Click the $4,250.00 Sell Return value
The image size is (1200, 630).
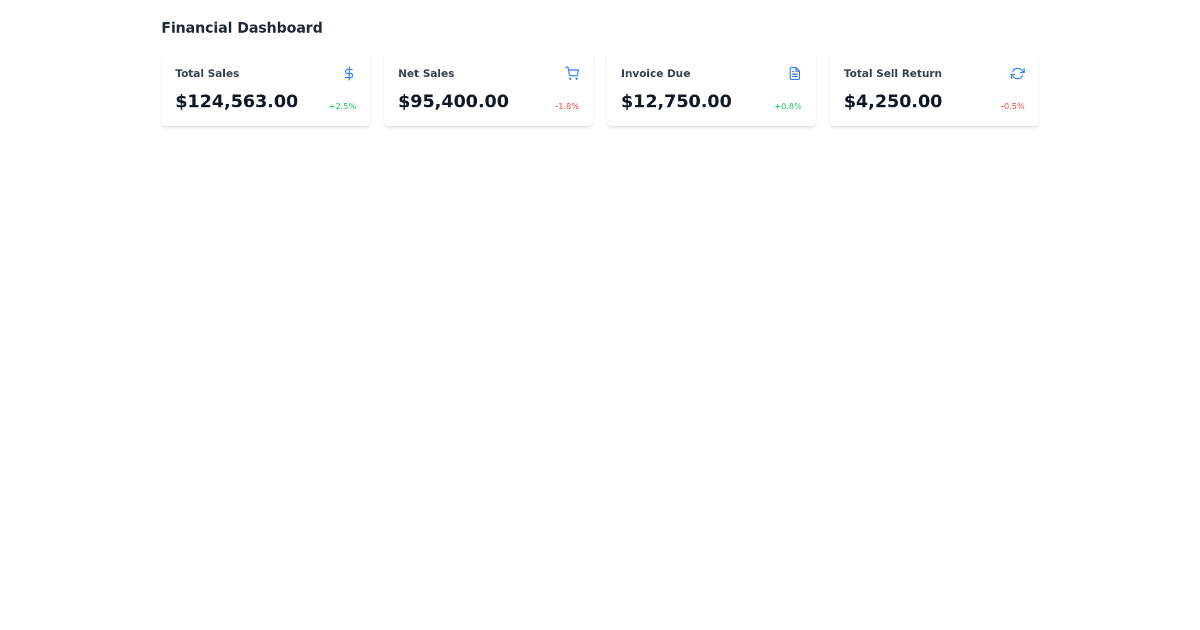[x=893, y=101]
